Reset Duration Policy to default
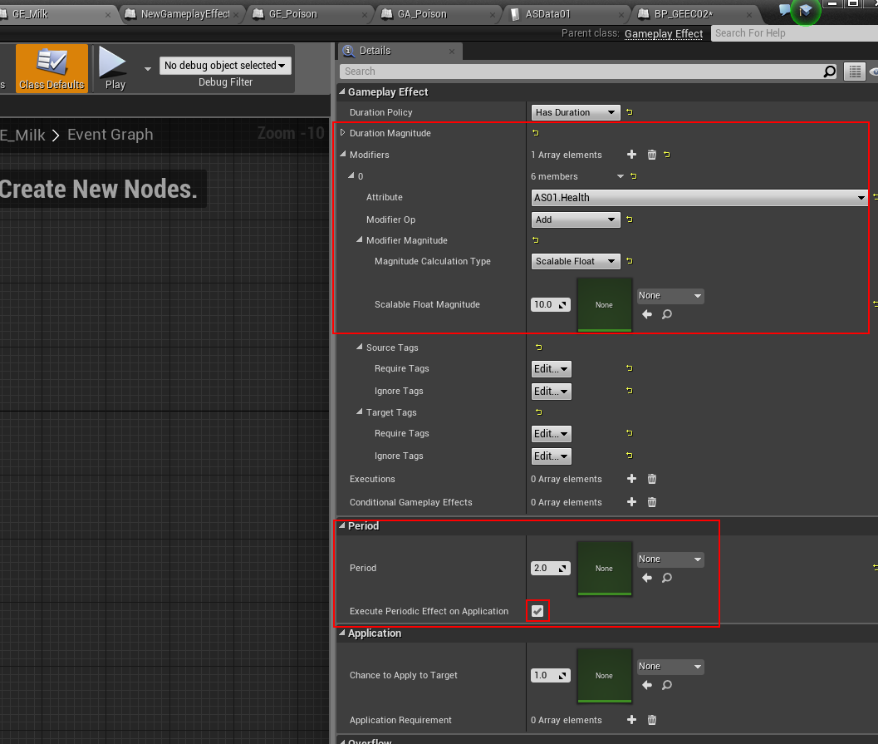The width and height of the screenshot is (879, 744). (x=629, y=113)
